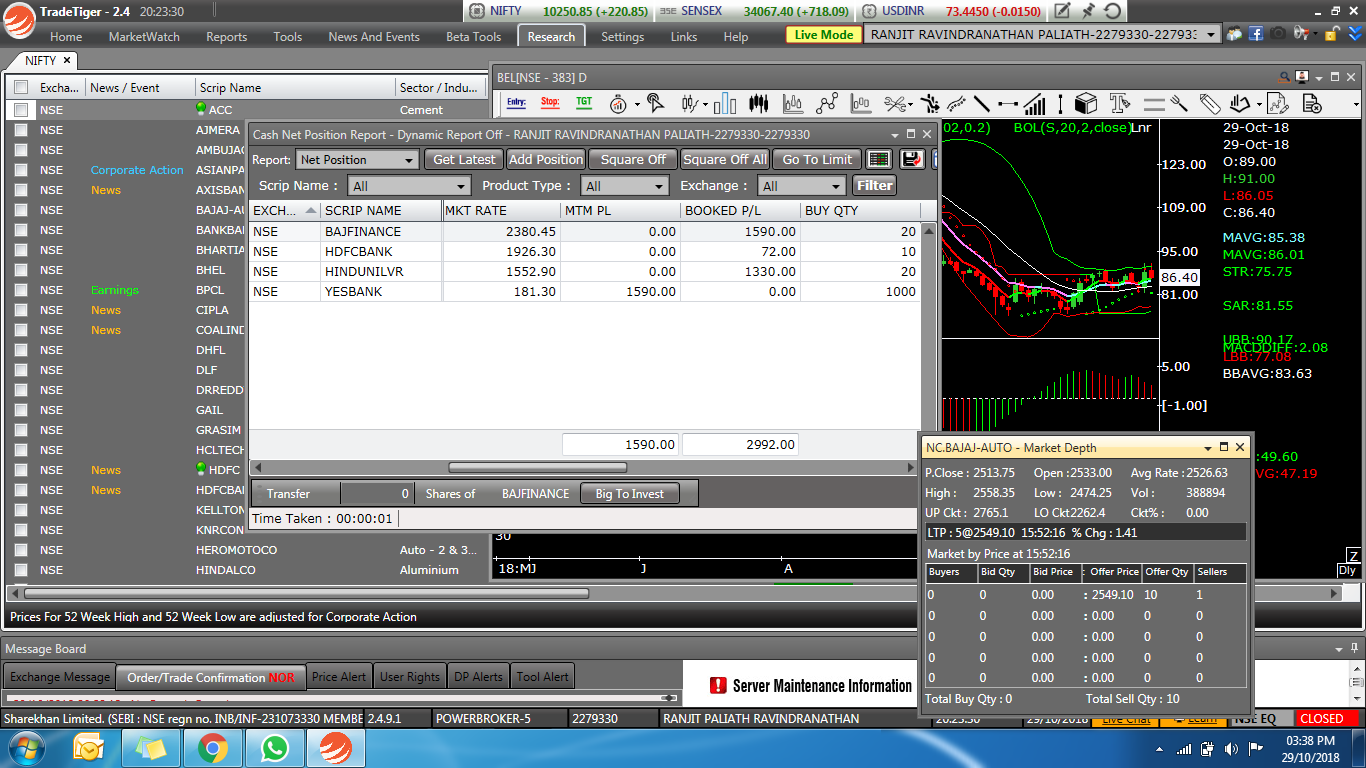
Task: Open the RANJIT RAVINDRANATHAN account dropdown
Action: [1041, 34]
